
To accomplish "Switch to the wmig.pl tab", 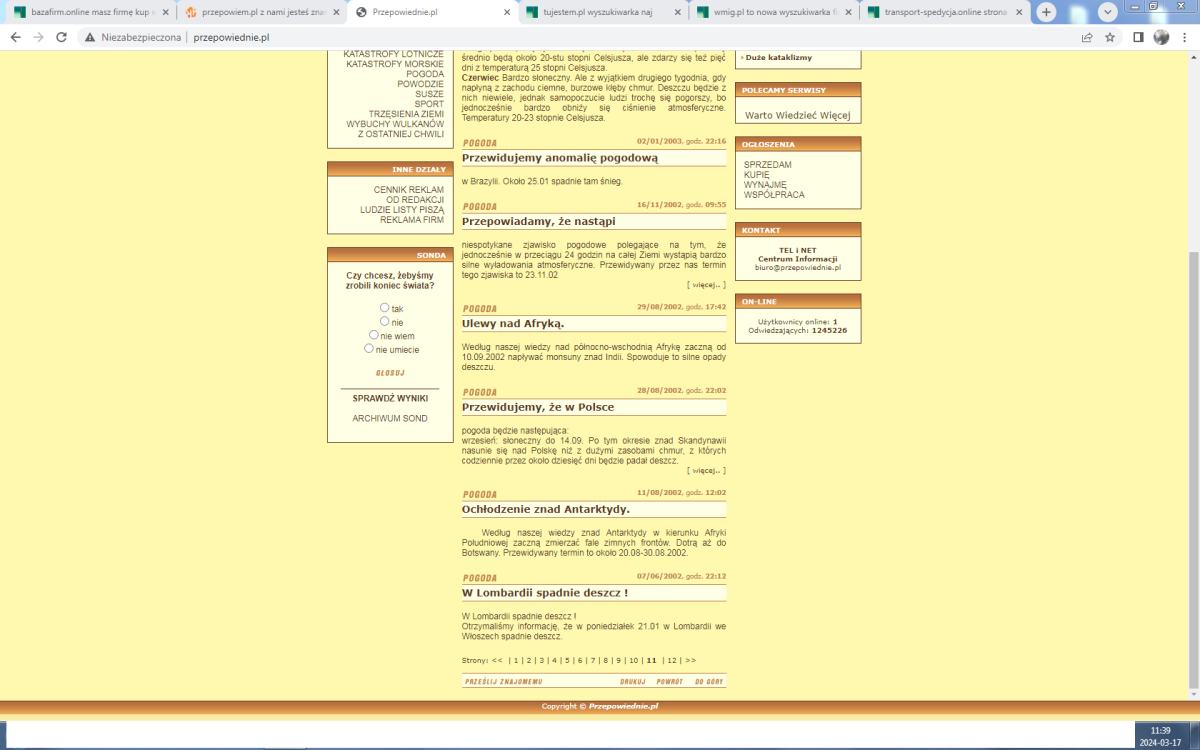I will [770, 12].
